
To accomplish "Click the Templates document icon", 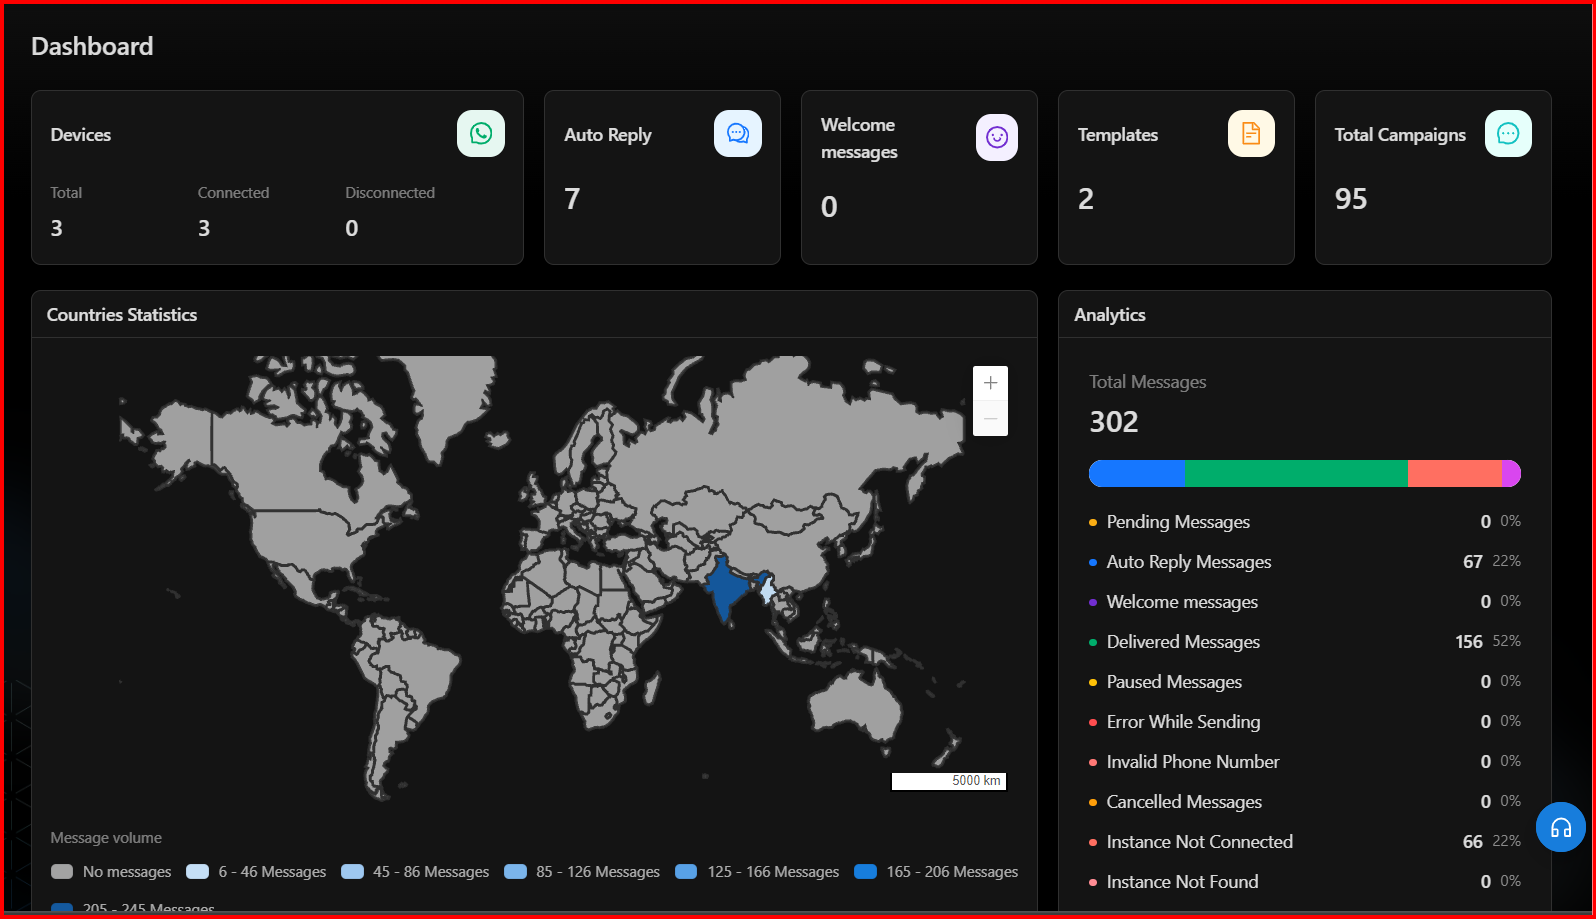I will [1250, 134].
